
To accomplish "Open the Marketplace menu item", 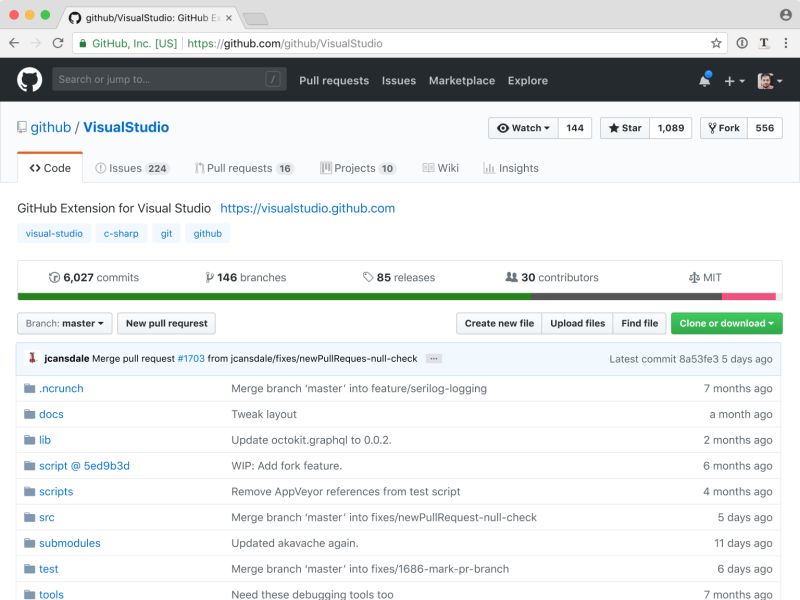I will pyautogui.click(x=461, y=80).
